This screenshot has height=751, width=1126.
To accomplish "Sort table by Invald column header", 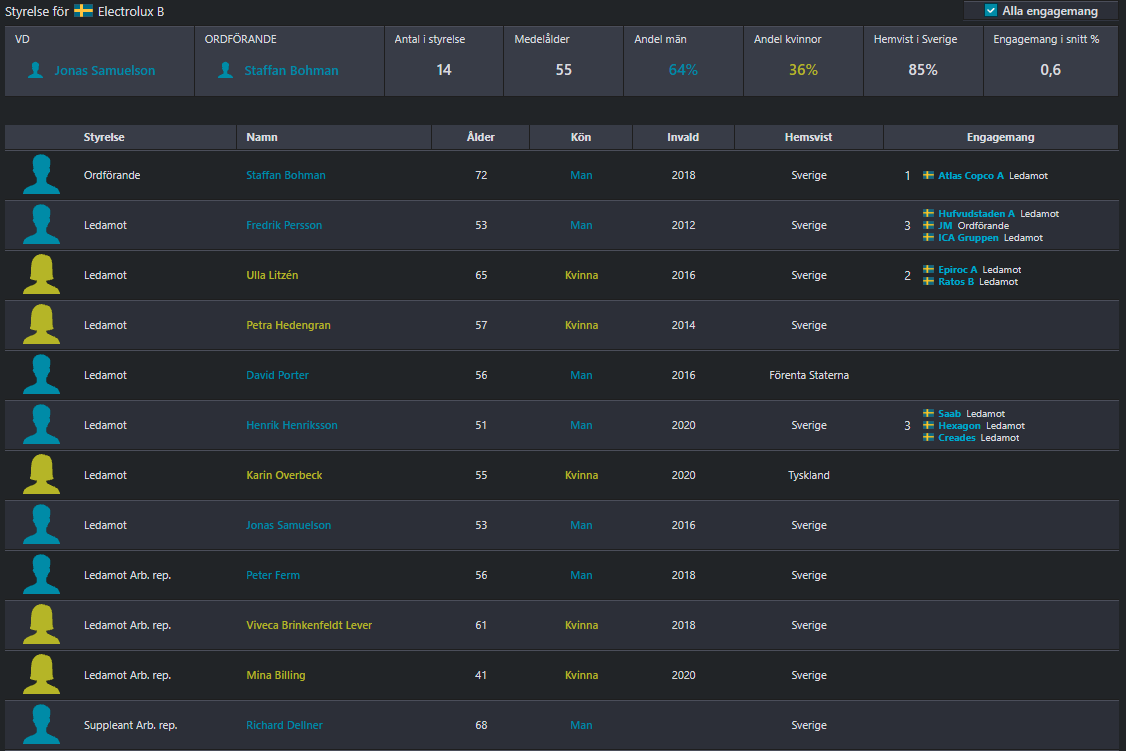I will coord(683,137).
